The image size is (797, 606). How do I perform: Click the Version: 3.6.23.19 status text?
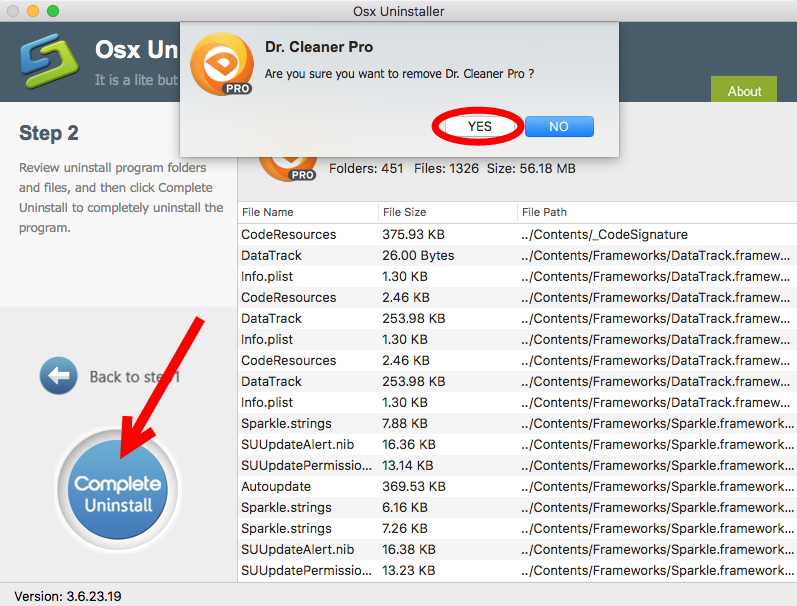pos(68,596)
